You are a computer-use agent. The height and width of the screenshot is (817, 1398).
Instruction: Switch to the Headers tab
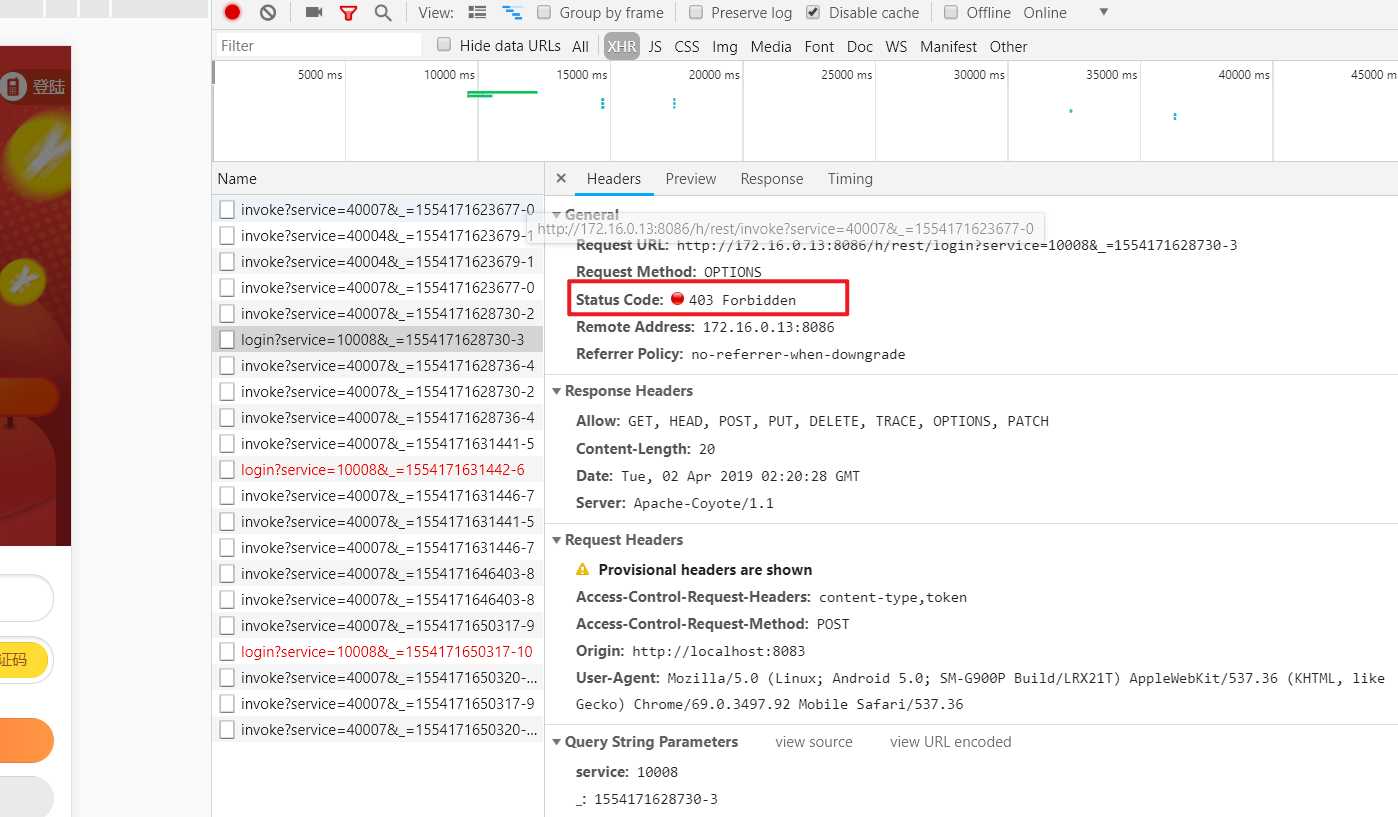coord(614,178)
